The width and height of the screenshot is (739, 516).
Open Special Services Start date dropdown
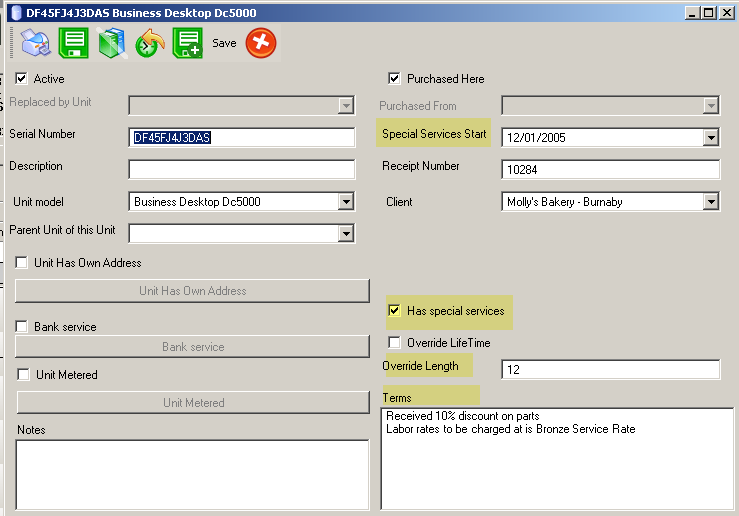pyautogui.click(x=711, y=138)
